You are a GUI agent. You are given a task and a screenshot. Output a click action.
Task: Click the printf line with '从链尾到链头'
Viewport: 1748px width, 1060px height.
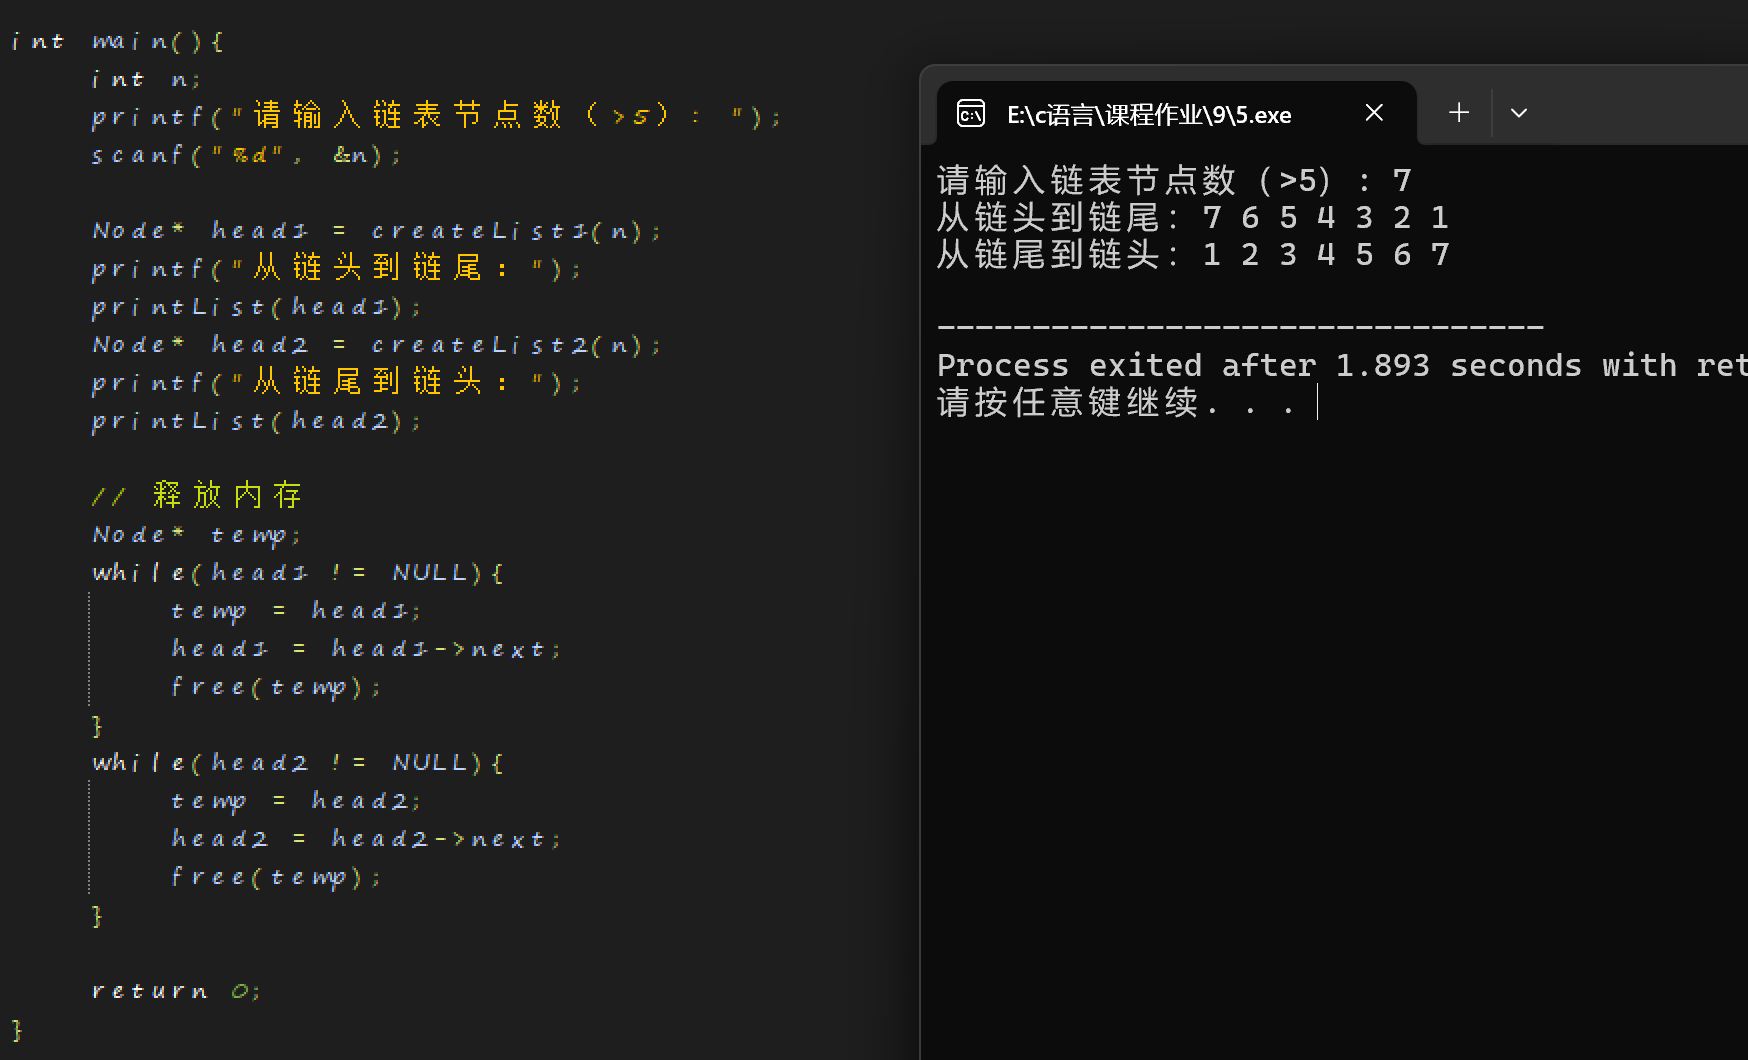pos(336,383)
